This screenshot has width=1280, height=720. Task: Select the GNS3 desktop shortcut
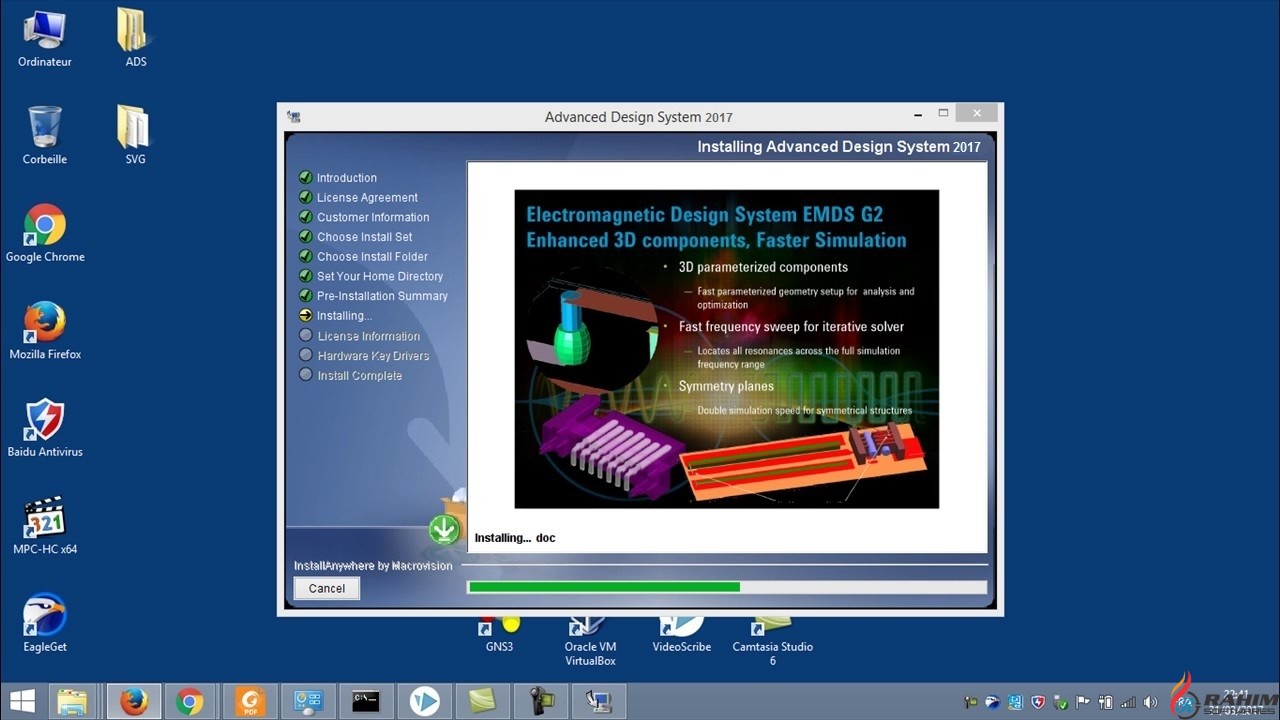tap(499, 636)
